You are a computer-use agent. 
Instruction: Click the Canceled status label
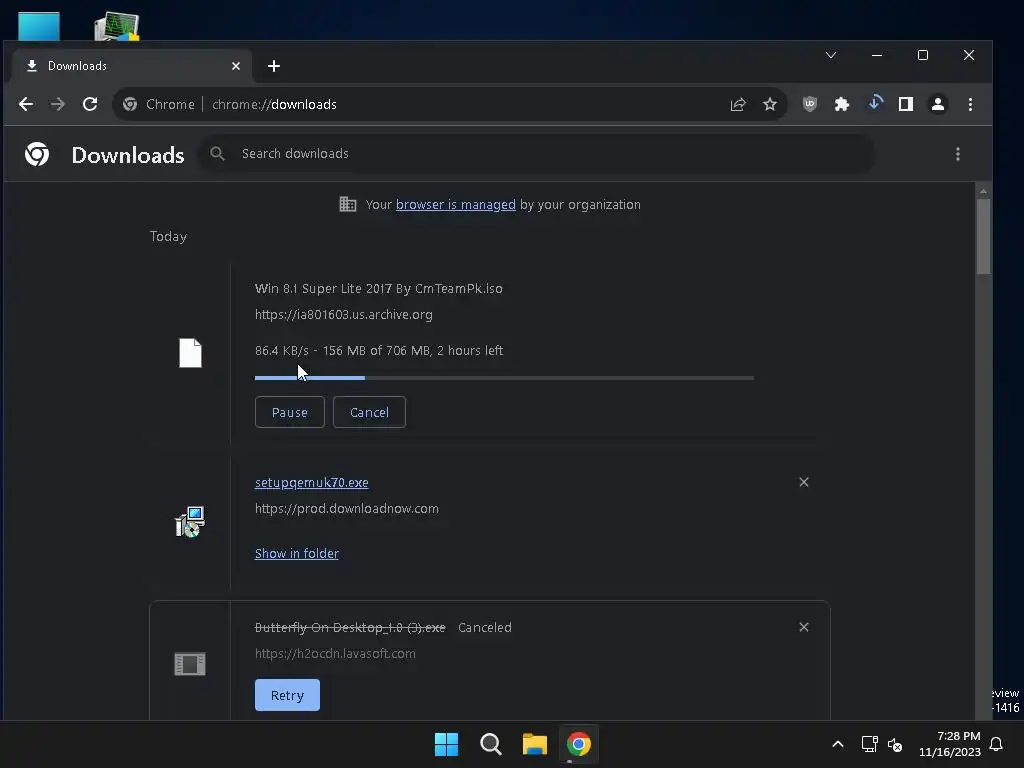485,628
